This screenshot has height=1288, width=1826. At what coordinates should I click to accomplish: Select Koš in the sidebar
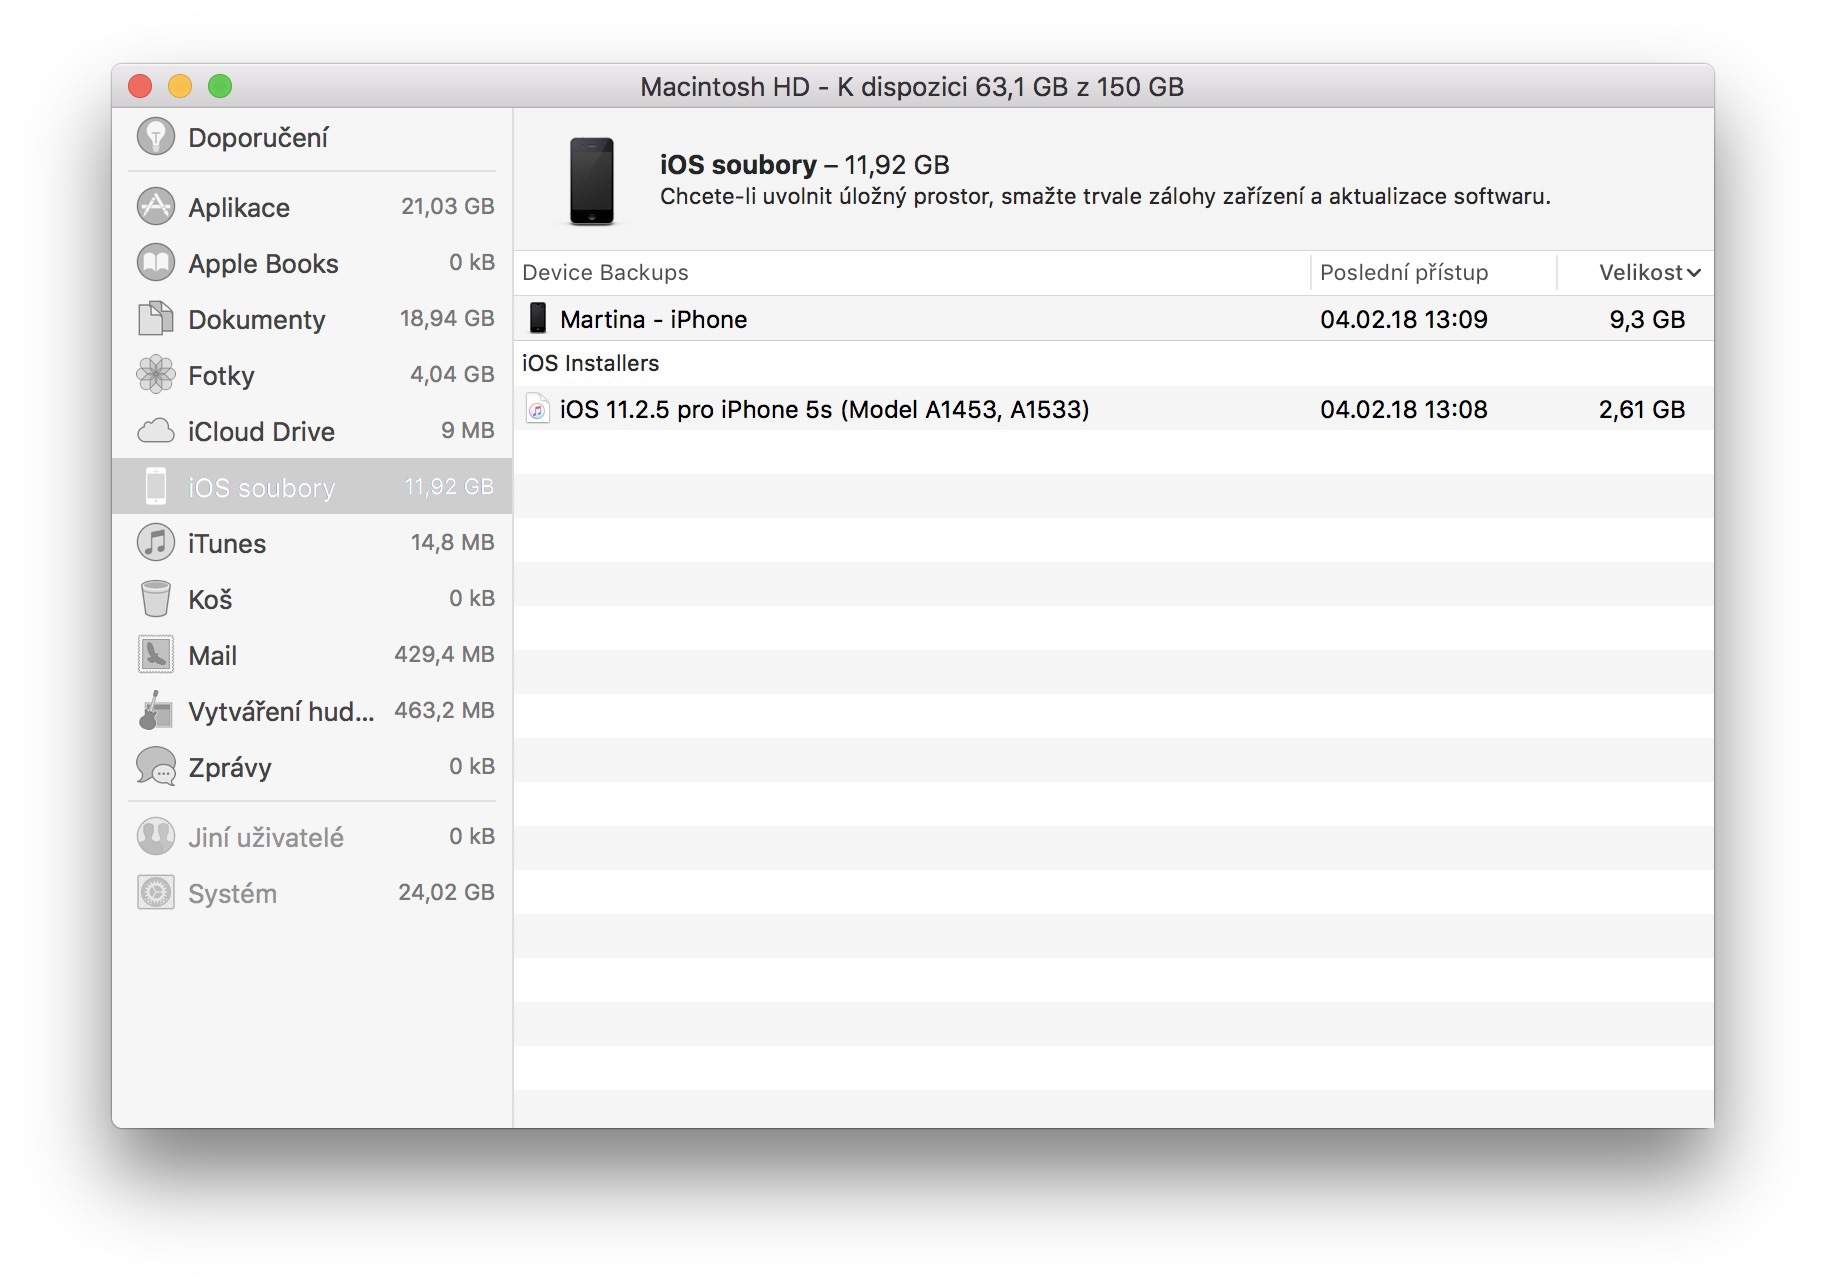tap(312, 598)
